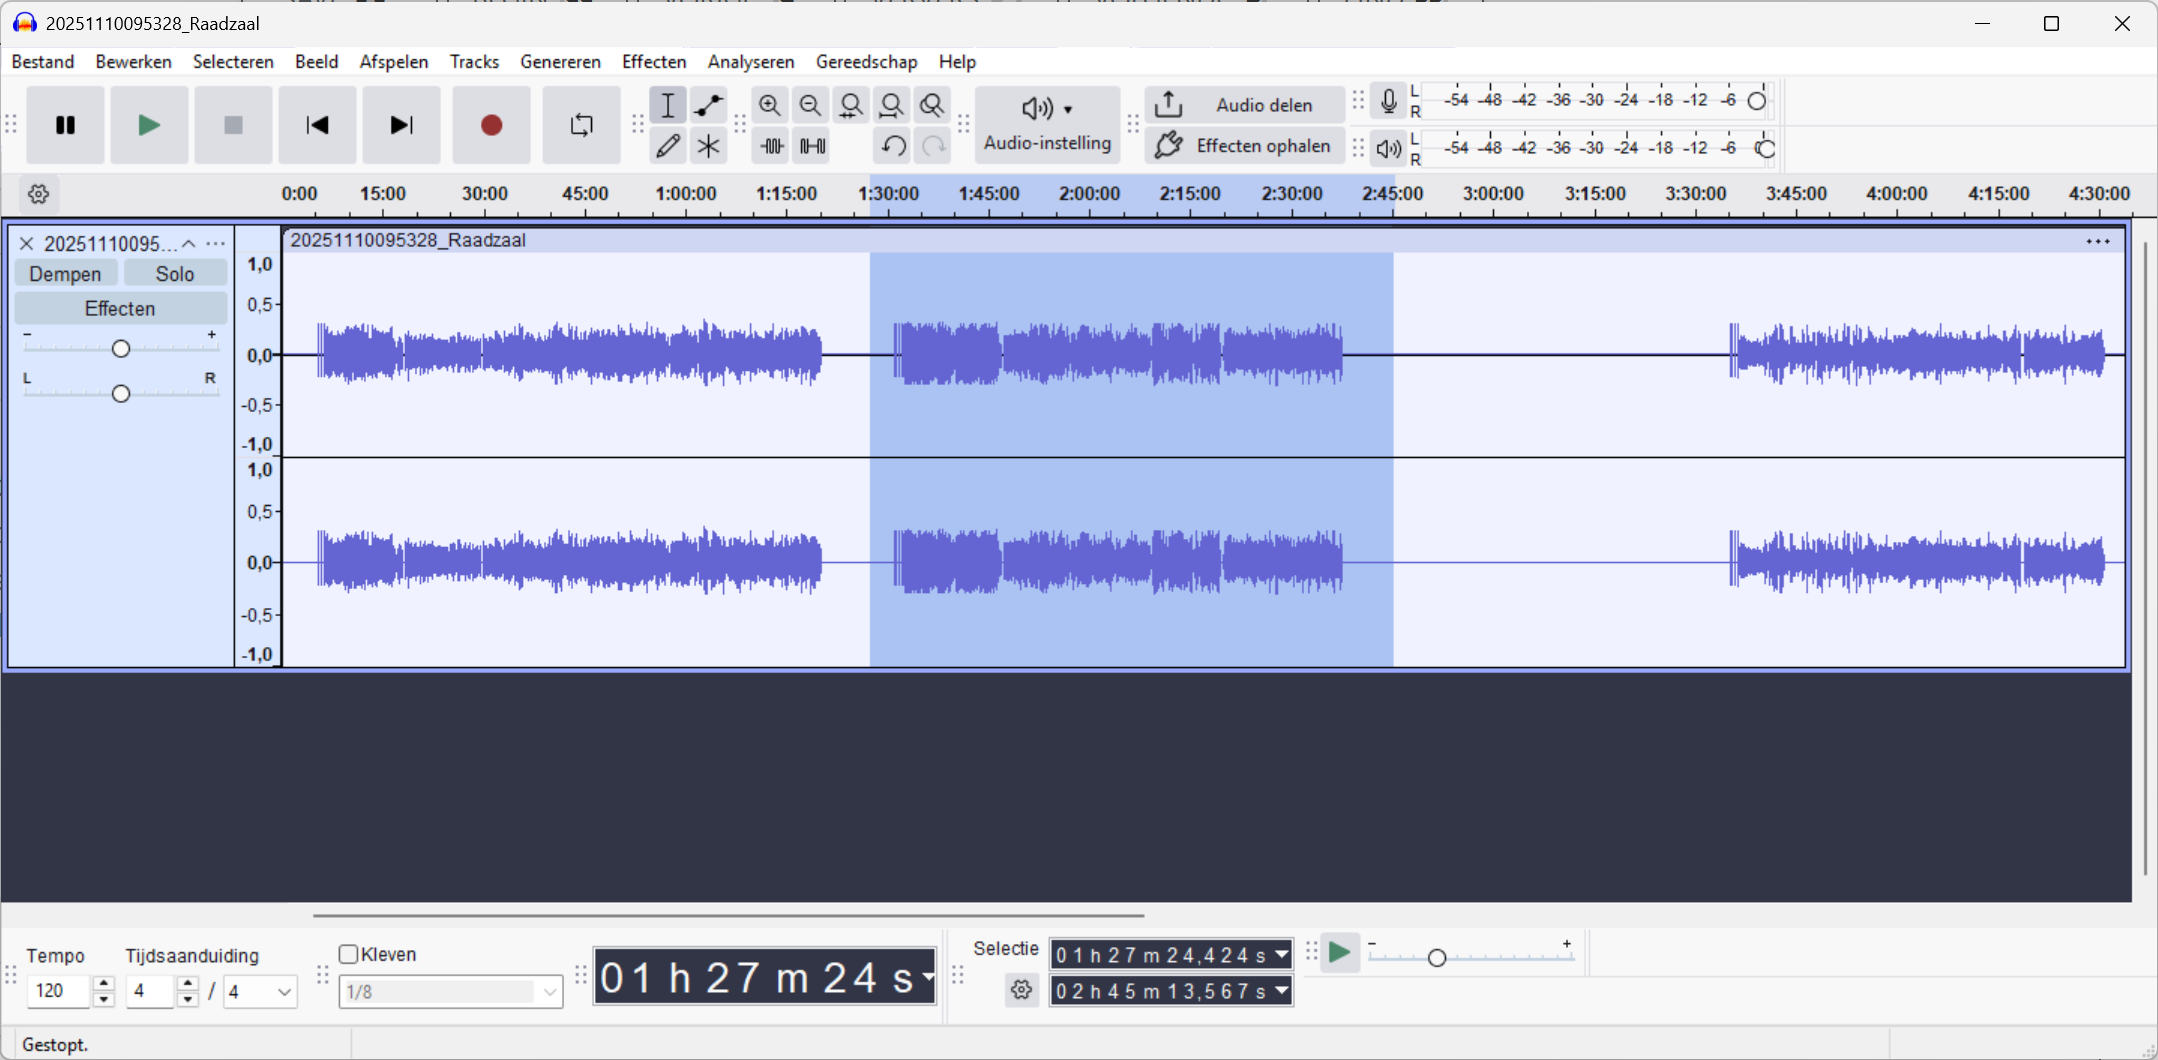Activate the Multi-tool asterisk icon
Image resolution: width=2158 pixels, height=1060 pixels.
(708, 146)
